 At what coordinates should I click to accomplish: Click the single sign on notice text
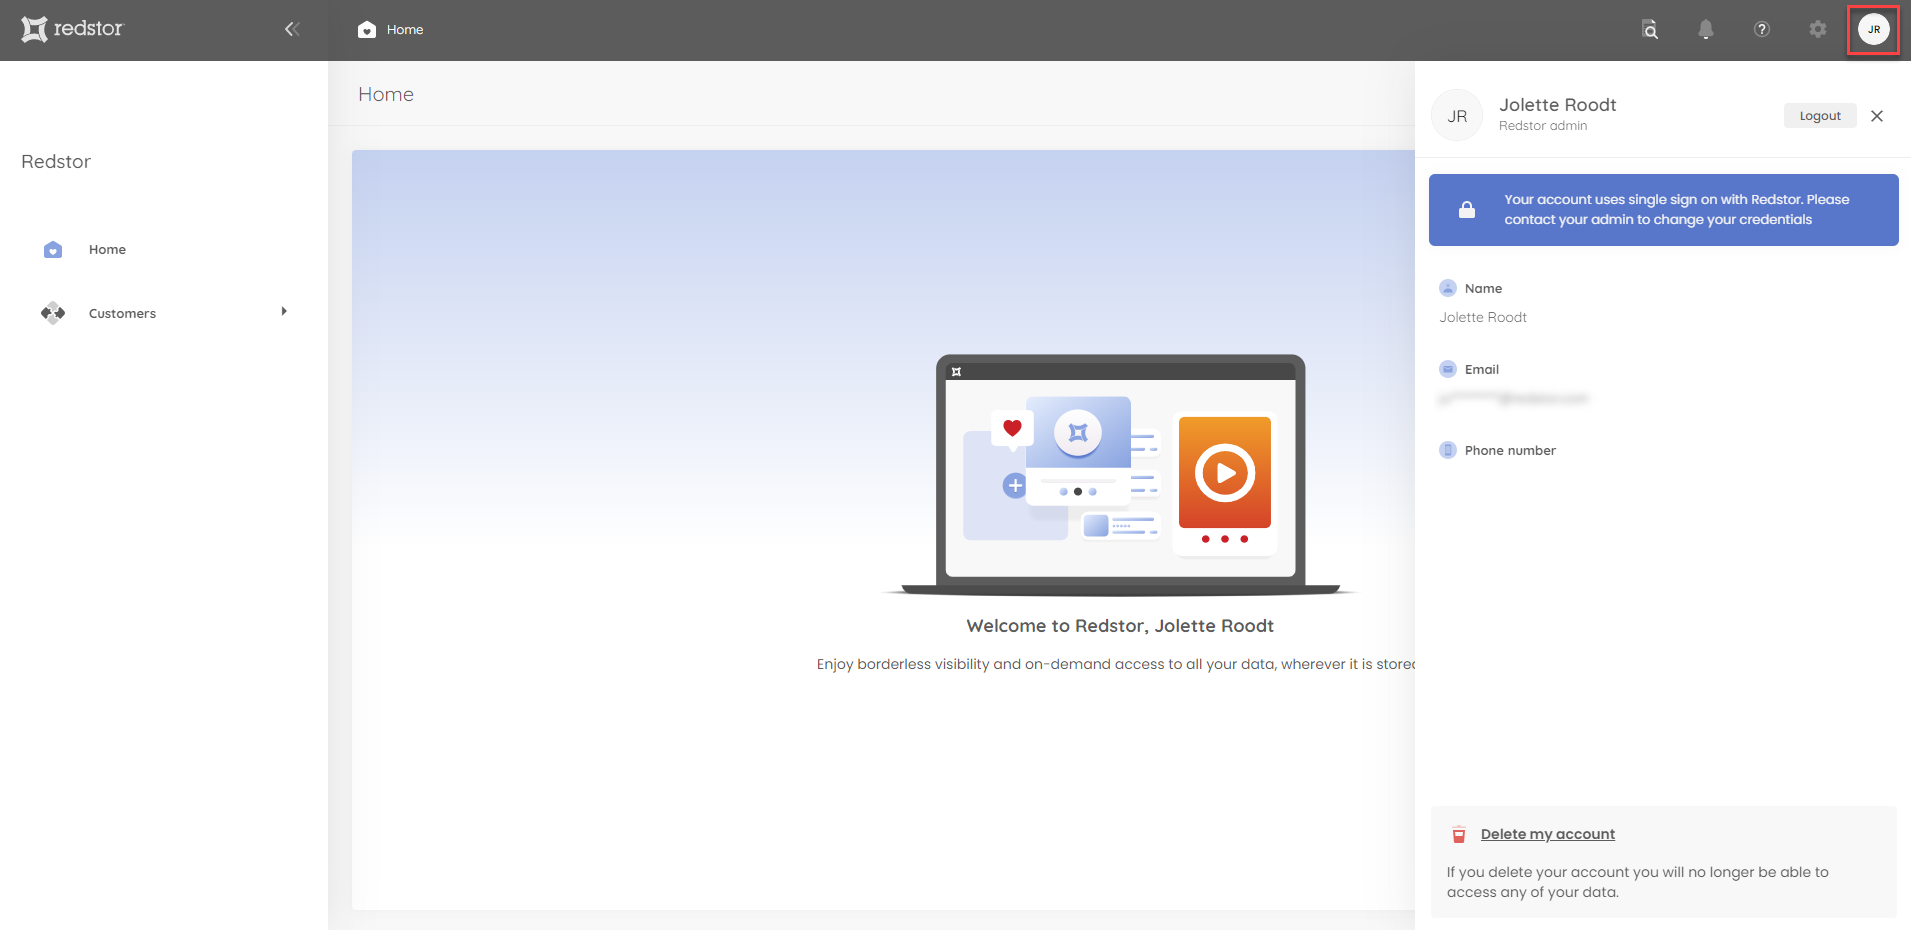1677,210
